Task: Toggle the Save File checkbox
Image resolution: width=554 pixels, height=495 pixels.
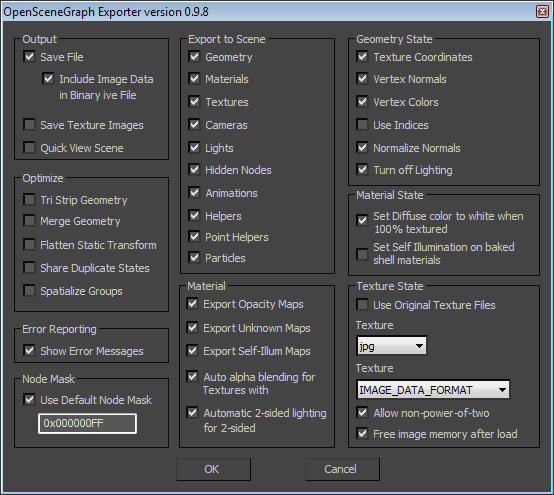Action: 29,57
